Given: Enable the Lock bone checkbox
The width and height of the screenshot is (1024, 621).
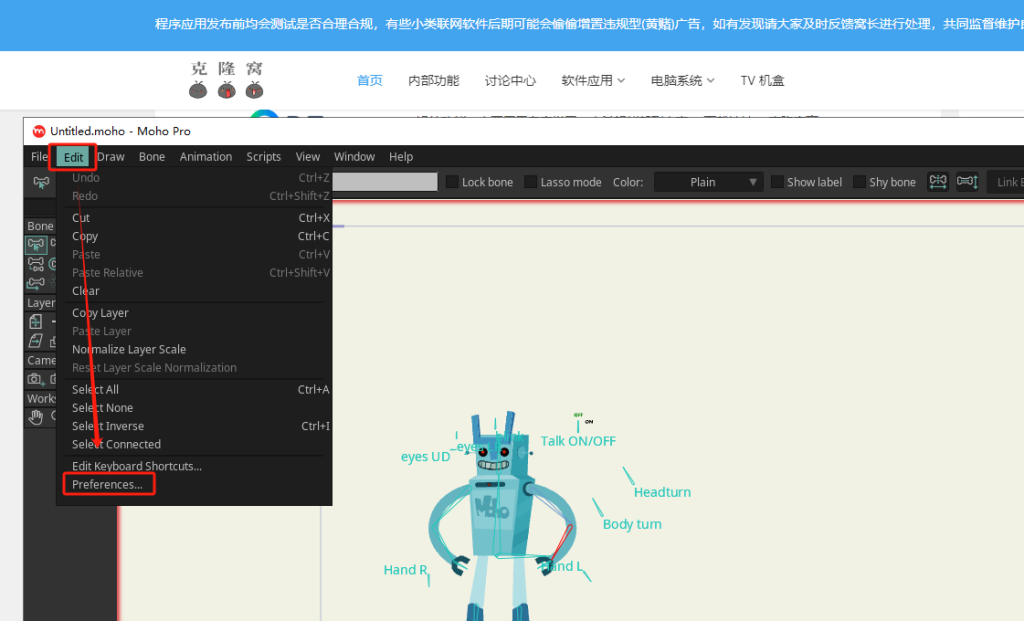Looking at the screenshot, I should tap(452, 182).
